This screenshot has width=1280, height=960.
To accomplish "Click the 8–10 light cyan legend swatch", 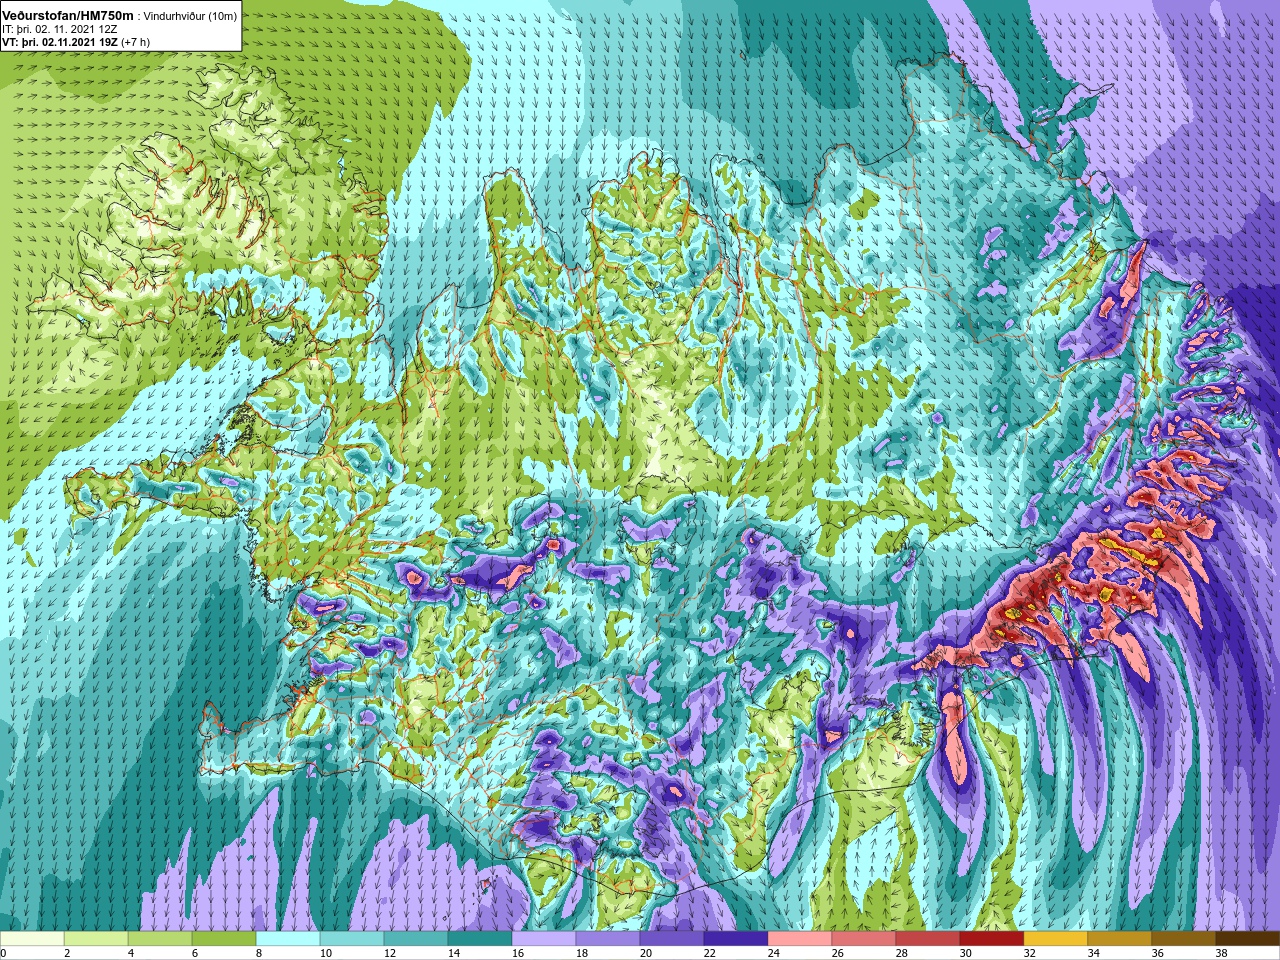I will [288, 939].
